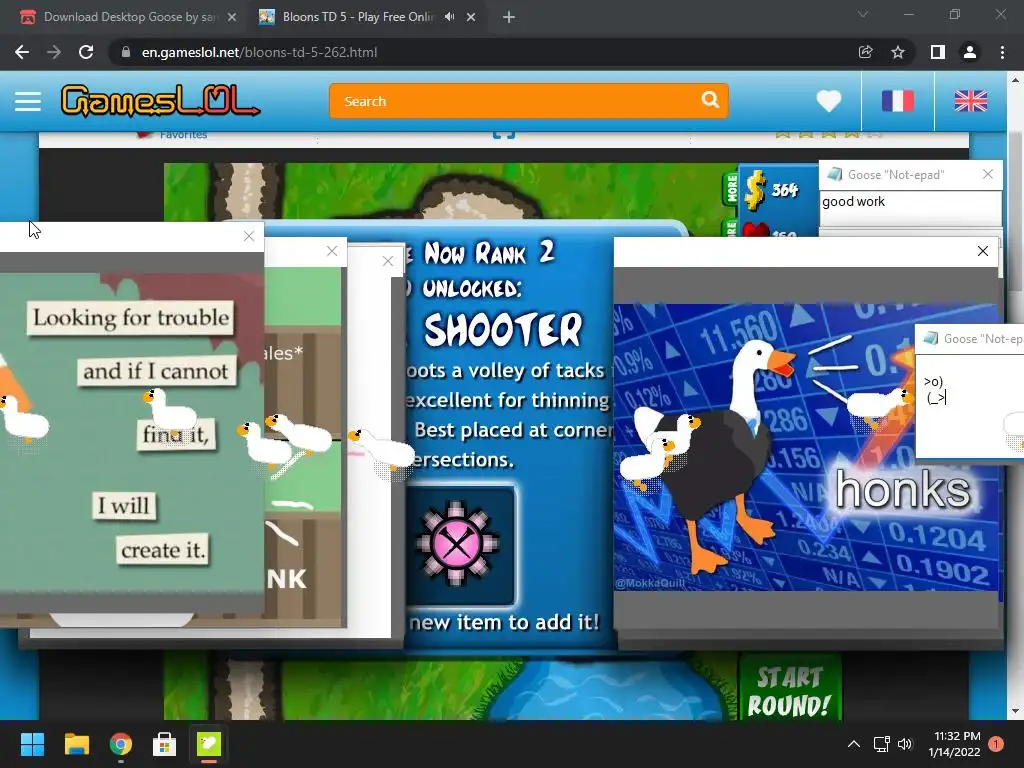Screen dimensions: 1024x768
Task: Open Chrome from the taskbar
Action: [x=121, y=744]
